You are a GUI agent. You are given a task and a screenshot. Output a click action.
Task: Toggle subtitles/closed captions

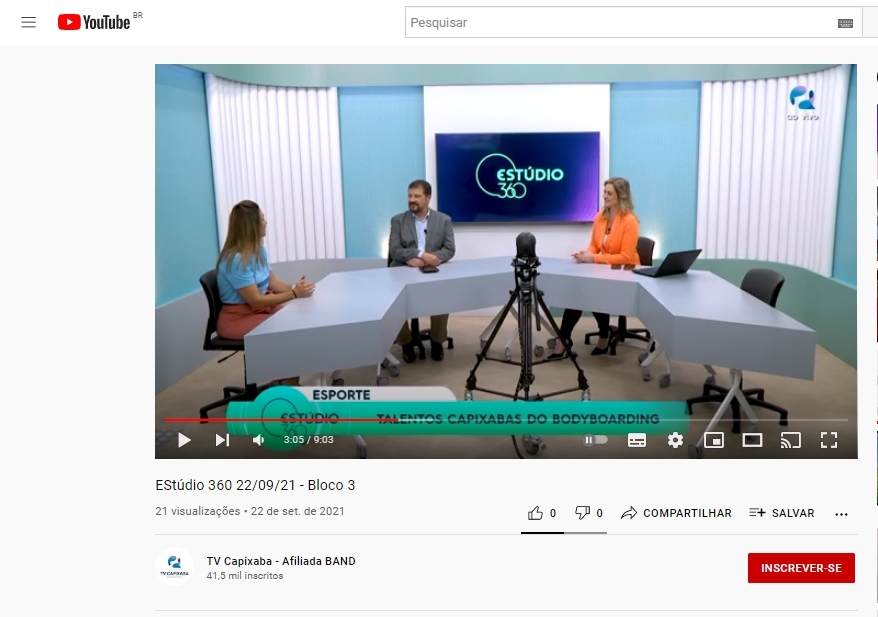pyautogui.click(x=637, y=440)
